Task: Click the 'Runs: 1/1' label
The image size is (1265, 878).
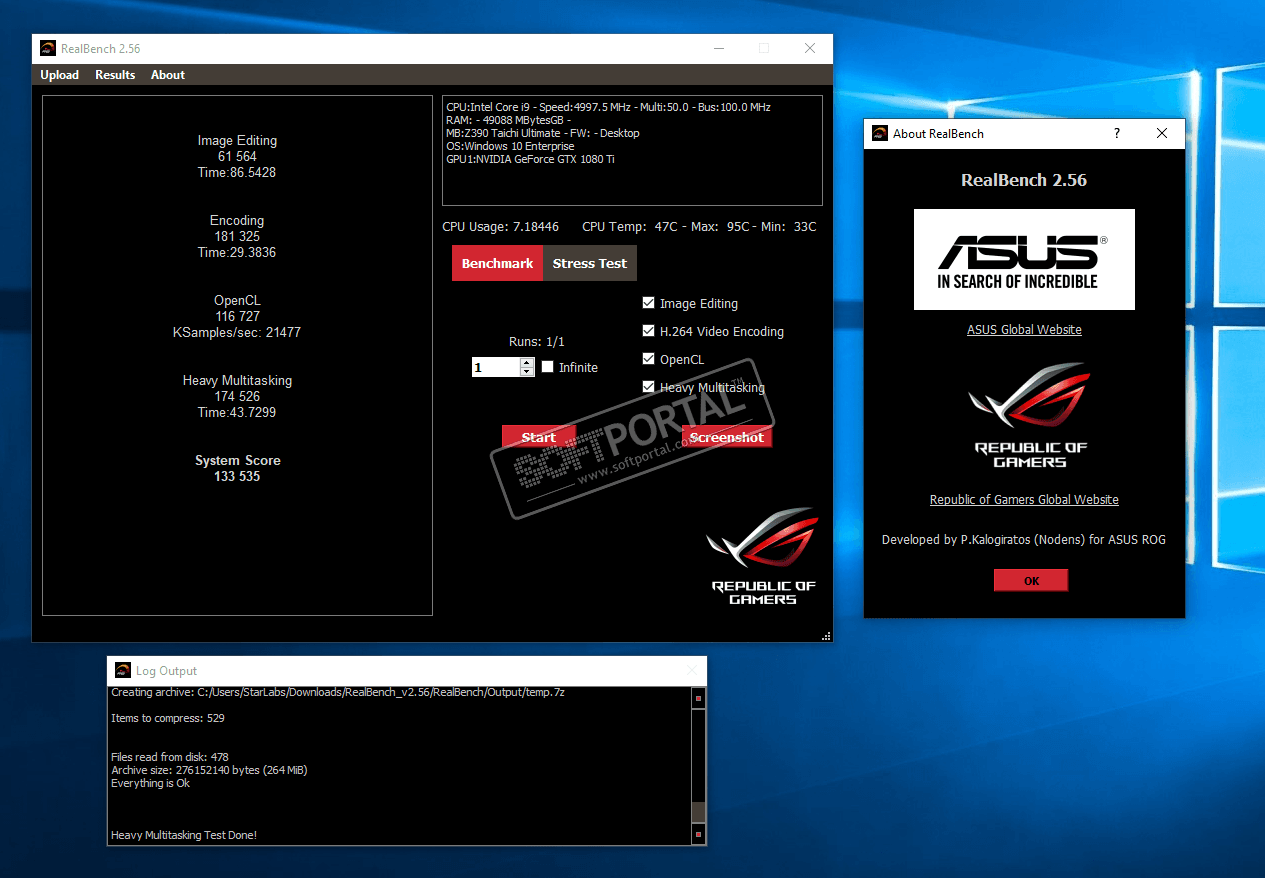Action: (x=536, y=341)
